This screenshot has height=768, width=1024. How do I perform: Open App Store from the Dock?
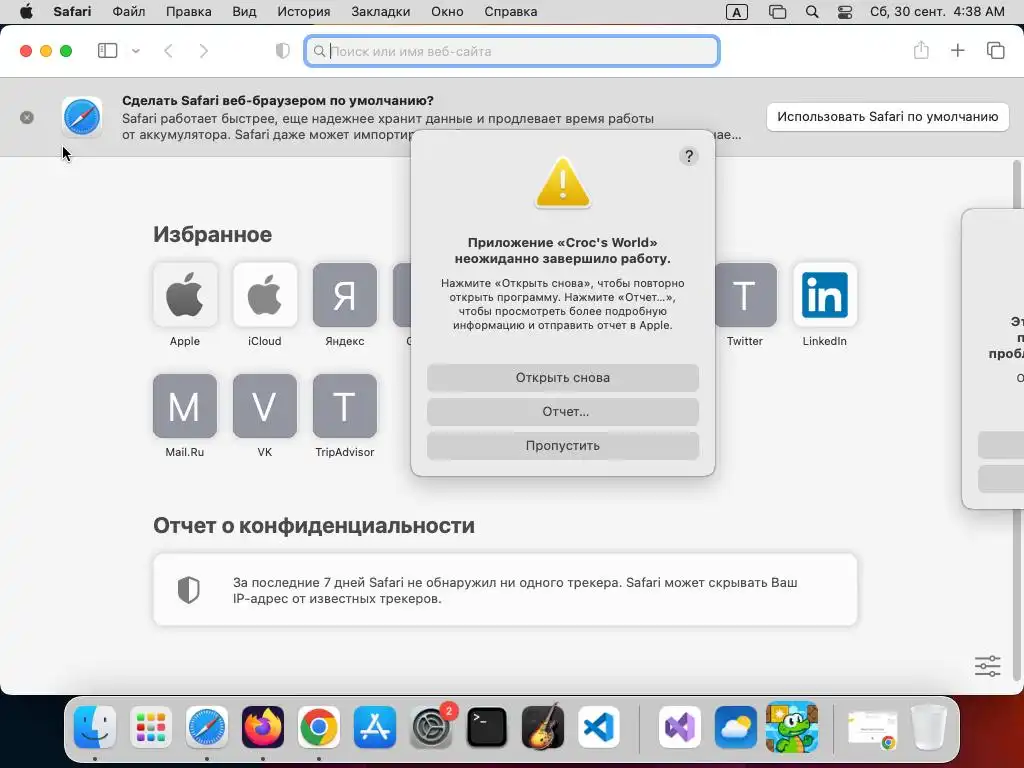point(375,727)
